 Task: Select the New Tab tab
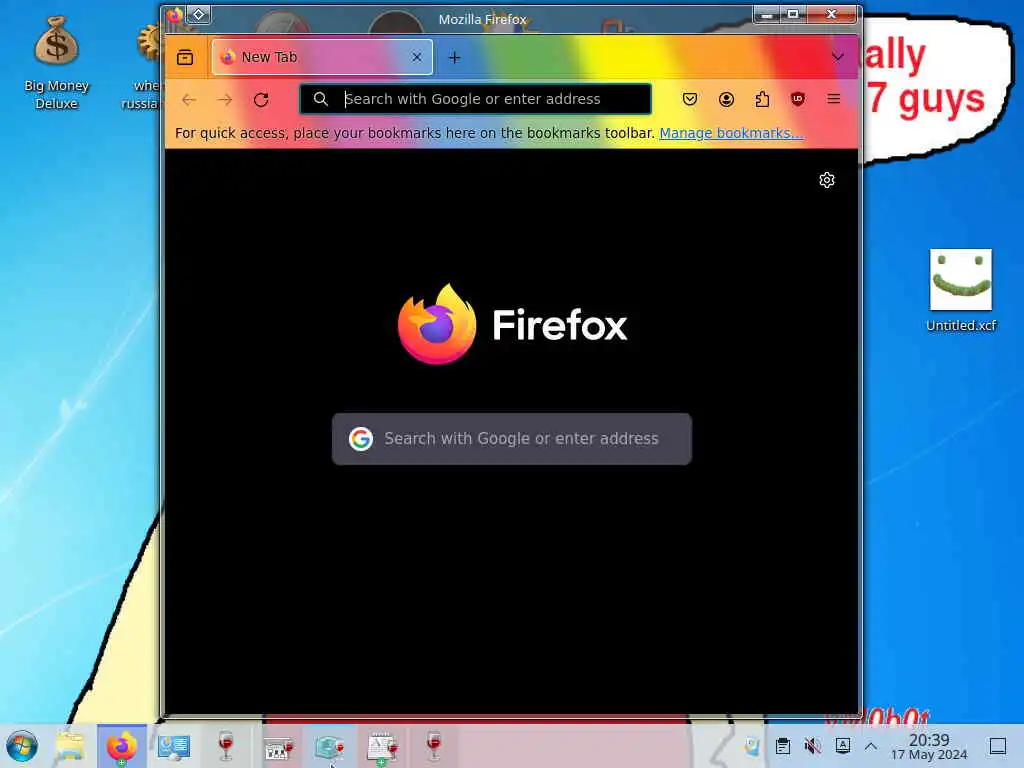click(x=322, y=57)
